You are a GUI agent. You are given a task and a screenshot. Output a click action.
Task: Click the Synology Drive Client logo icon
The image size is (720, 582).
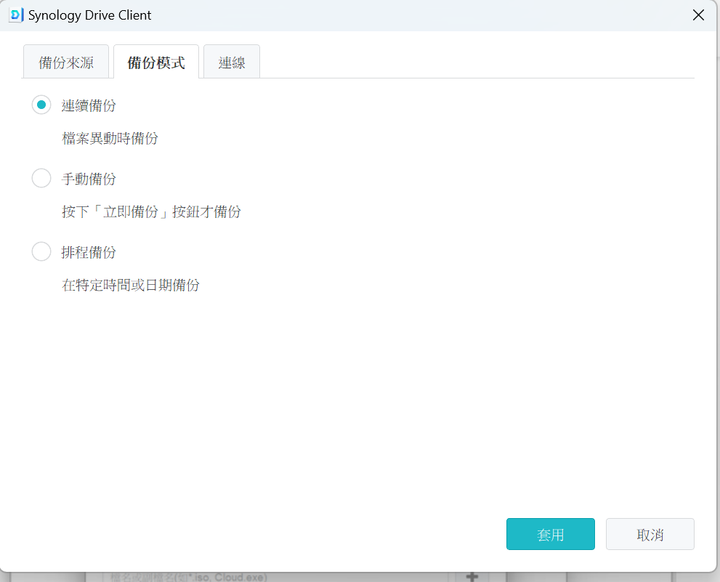[16, 15]
